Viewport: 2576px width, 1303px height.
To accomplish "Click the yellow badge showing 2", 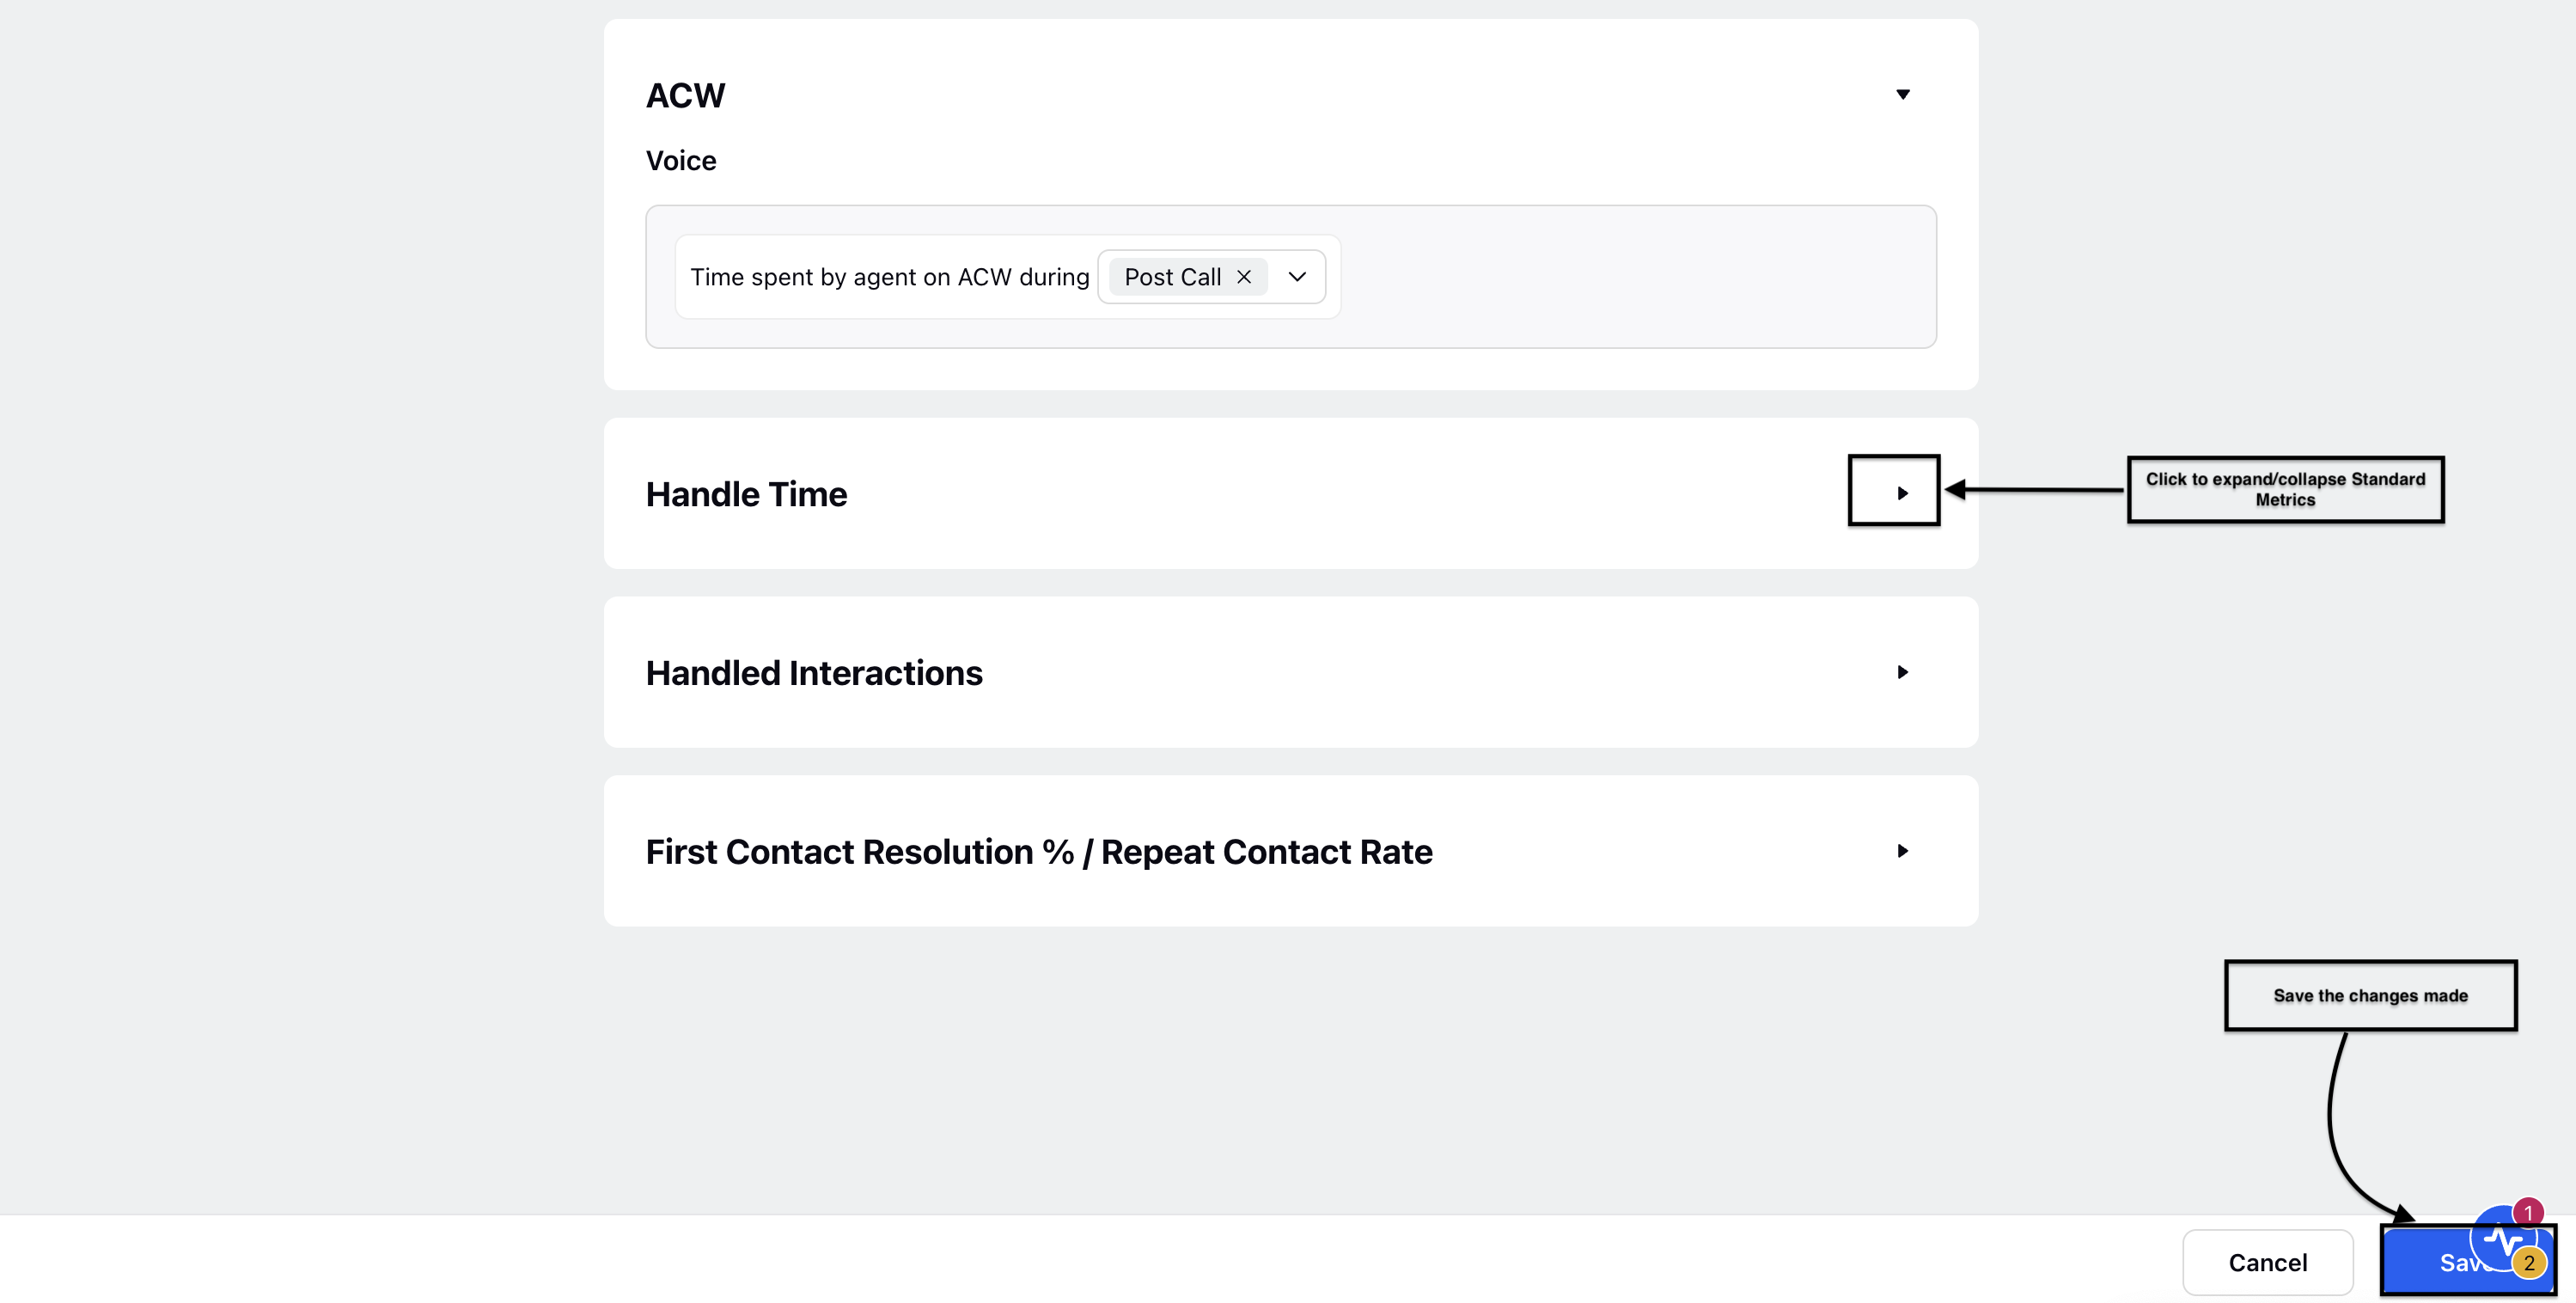I will tap(2528, 1263).
